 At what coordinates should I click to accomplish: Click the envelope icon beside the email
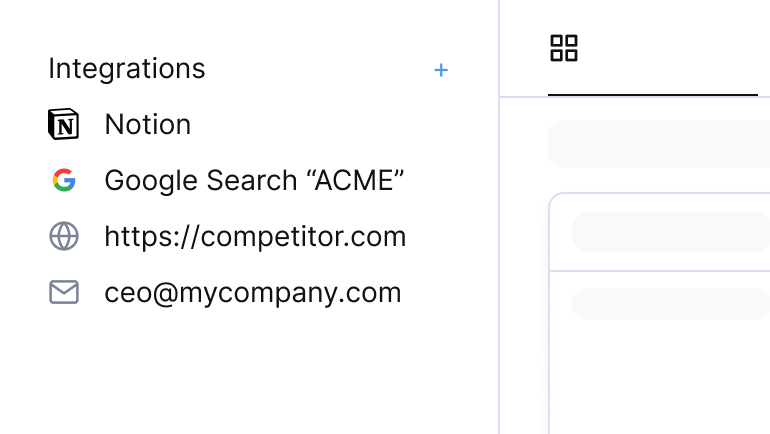63,293
